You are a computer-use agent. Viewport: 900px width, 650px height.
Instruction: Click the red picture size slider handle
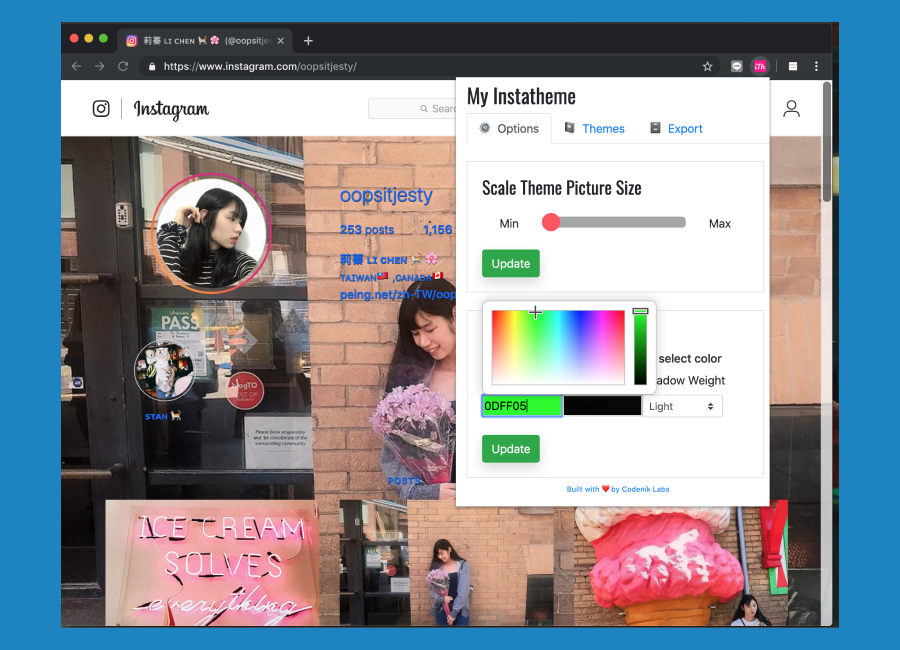[550, 222]
